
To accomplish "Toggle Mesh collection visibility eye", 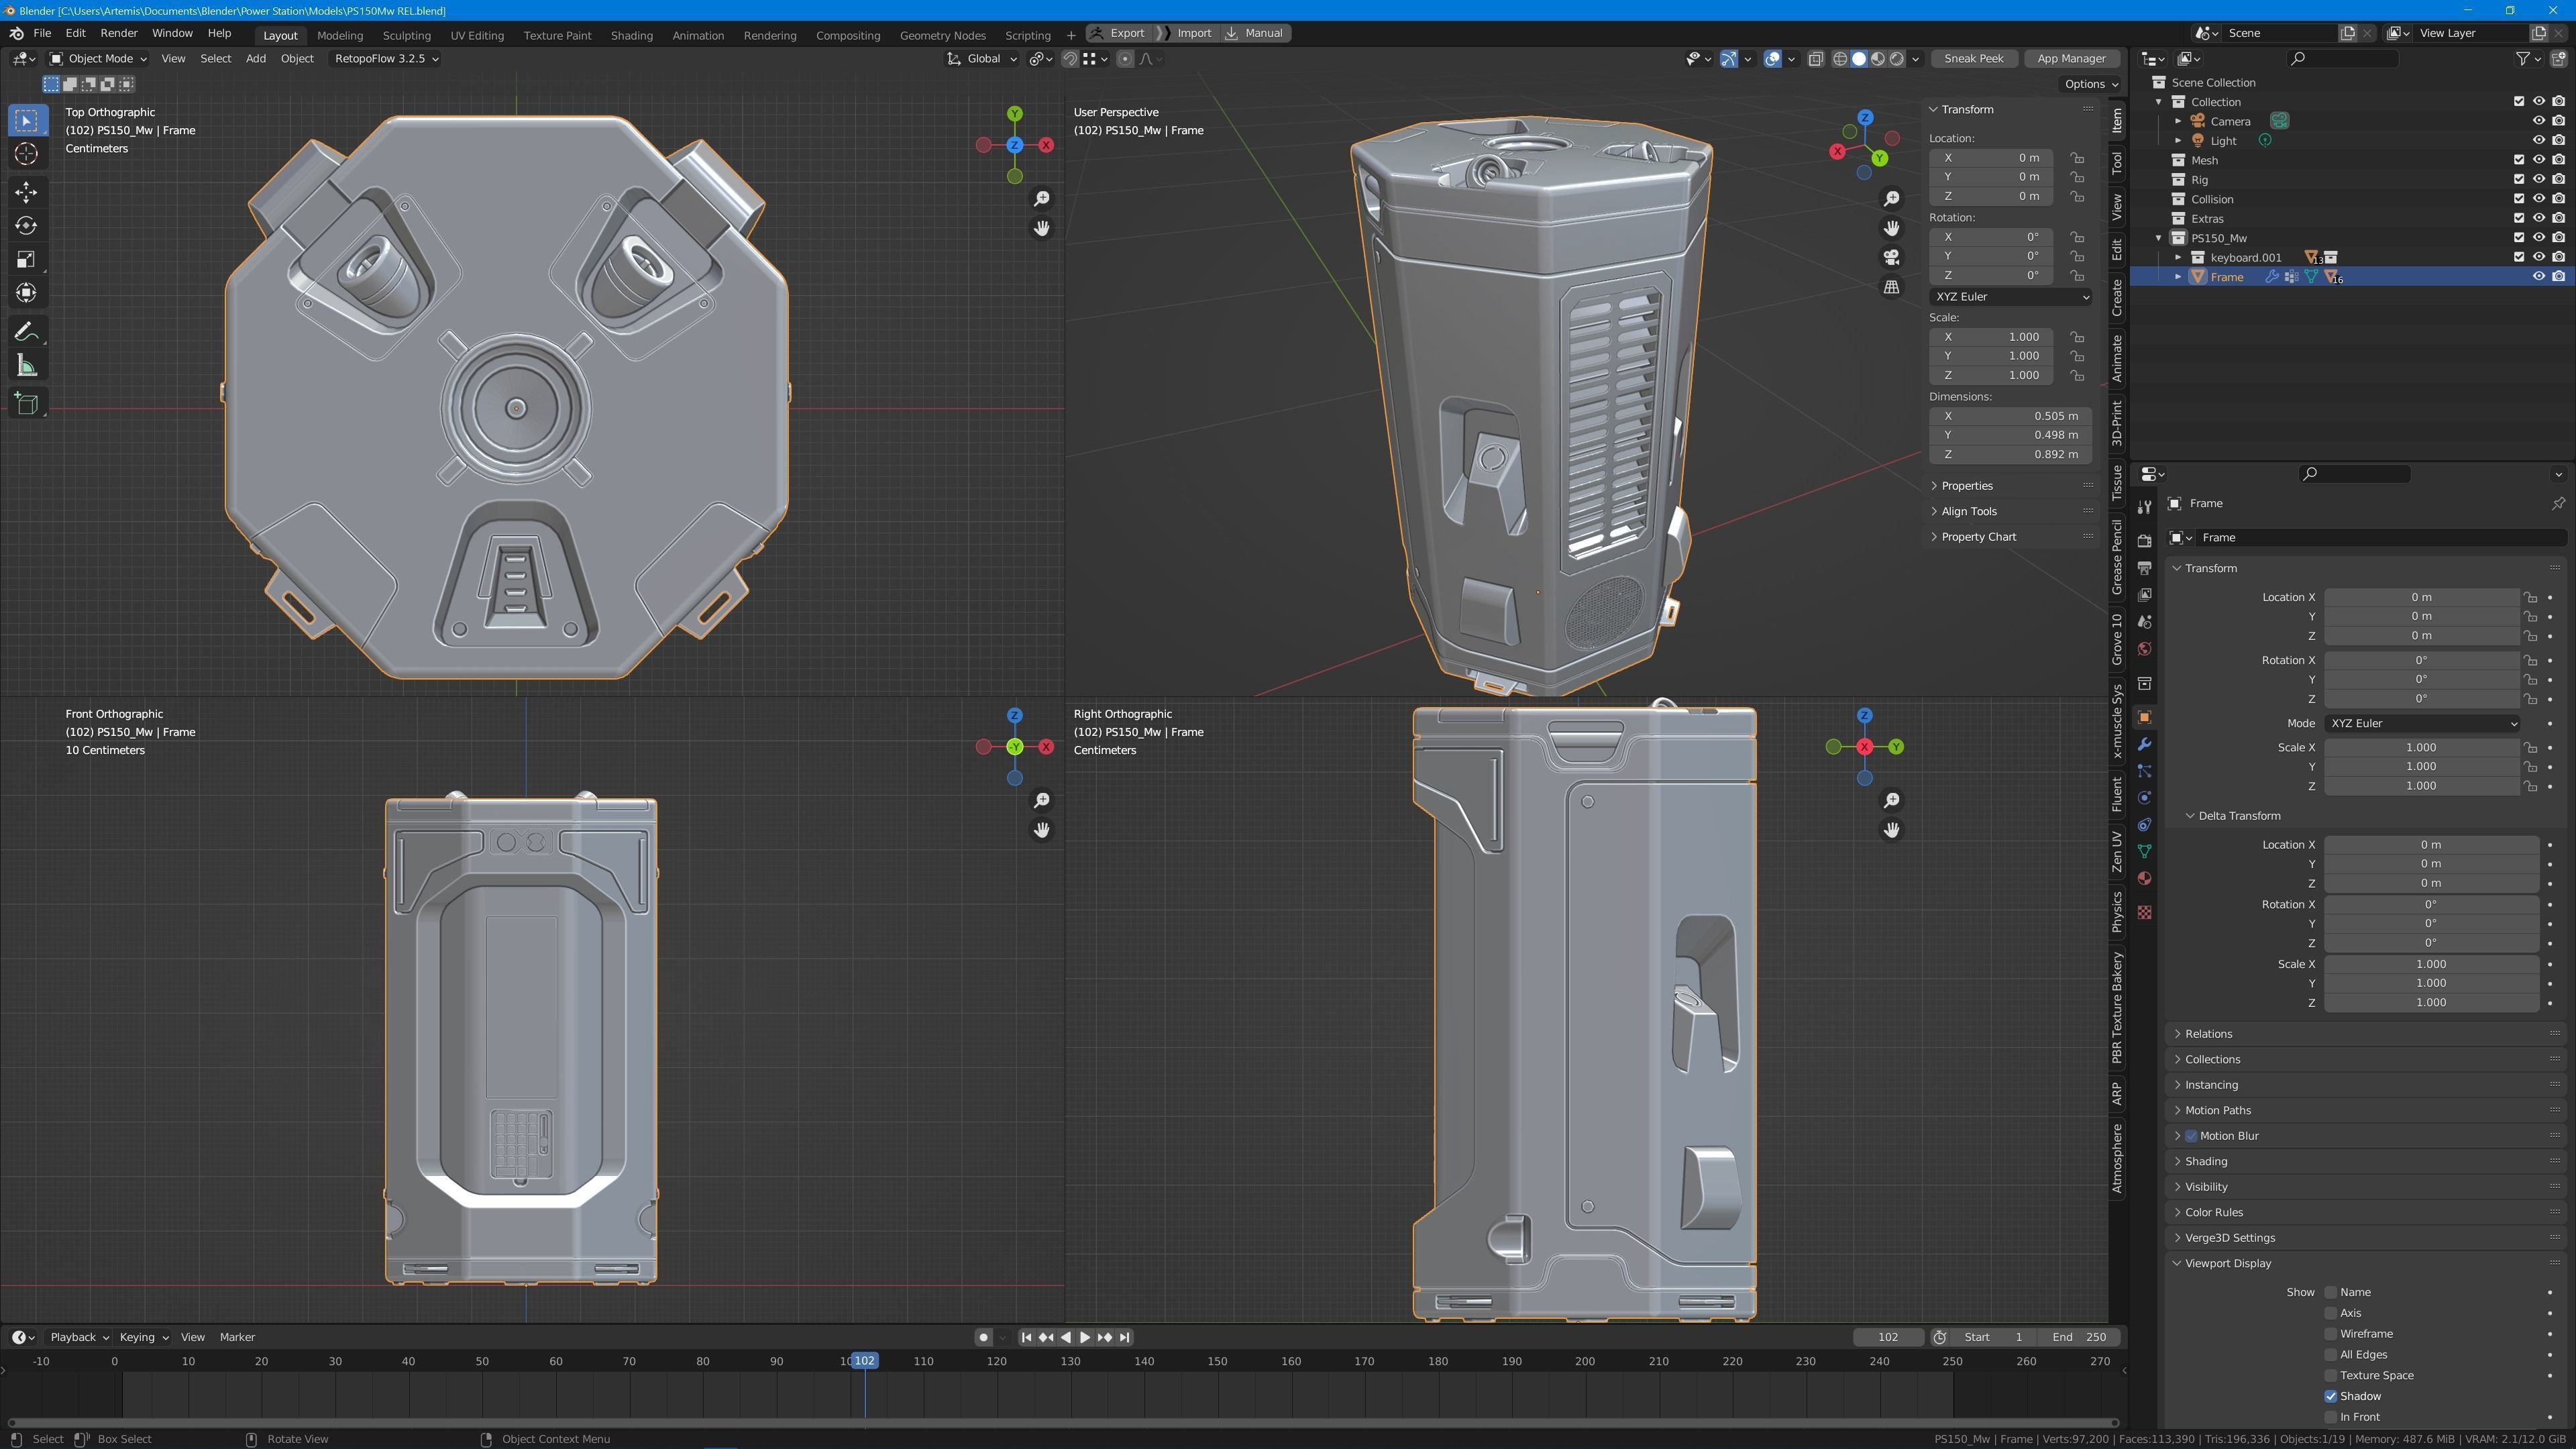I will click(2538, 160).
